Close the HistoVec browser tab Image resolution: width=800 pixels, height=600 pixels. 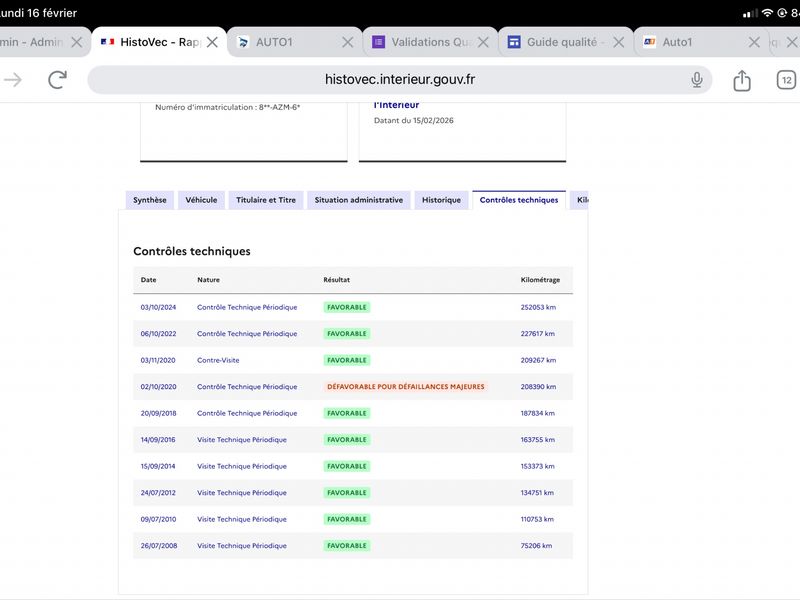coord(212,42)
